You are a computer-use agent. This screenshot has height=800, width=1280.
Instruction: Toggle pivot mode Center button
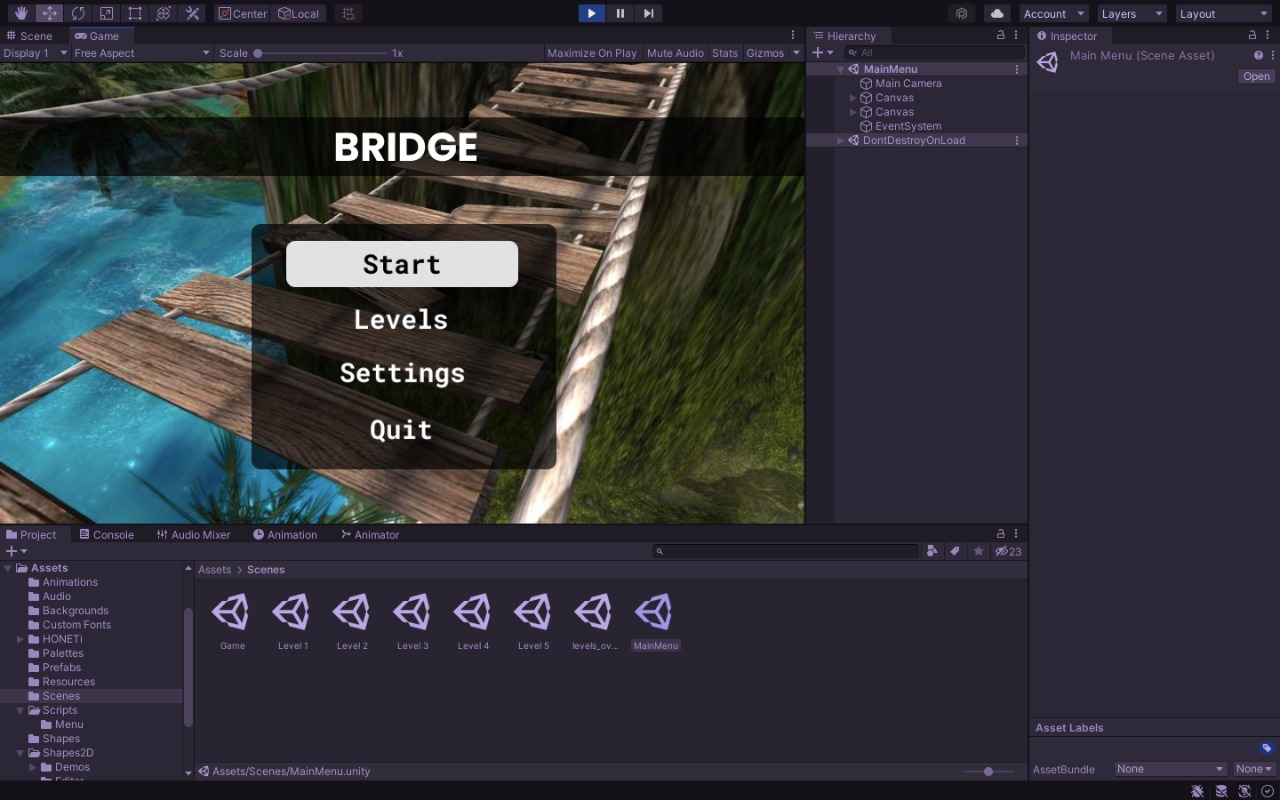click(x=243, y=13)
